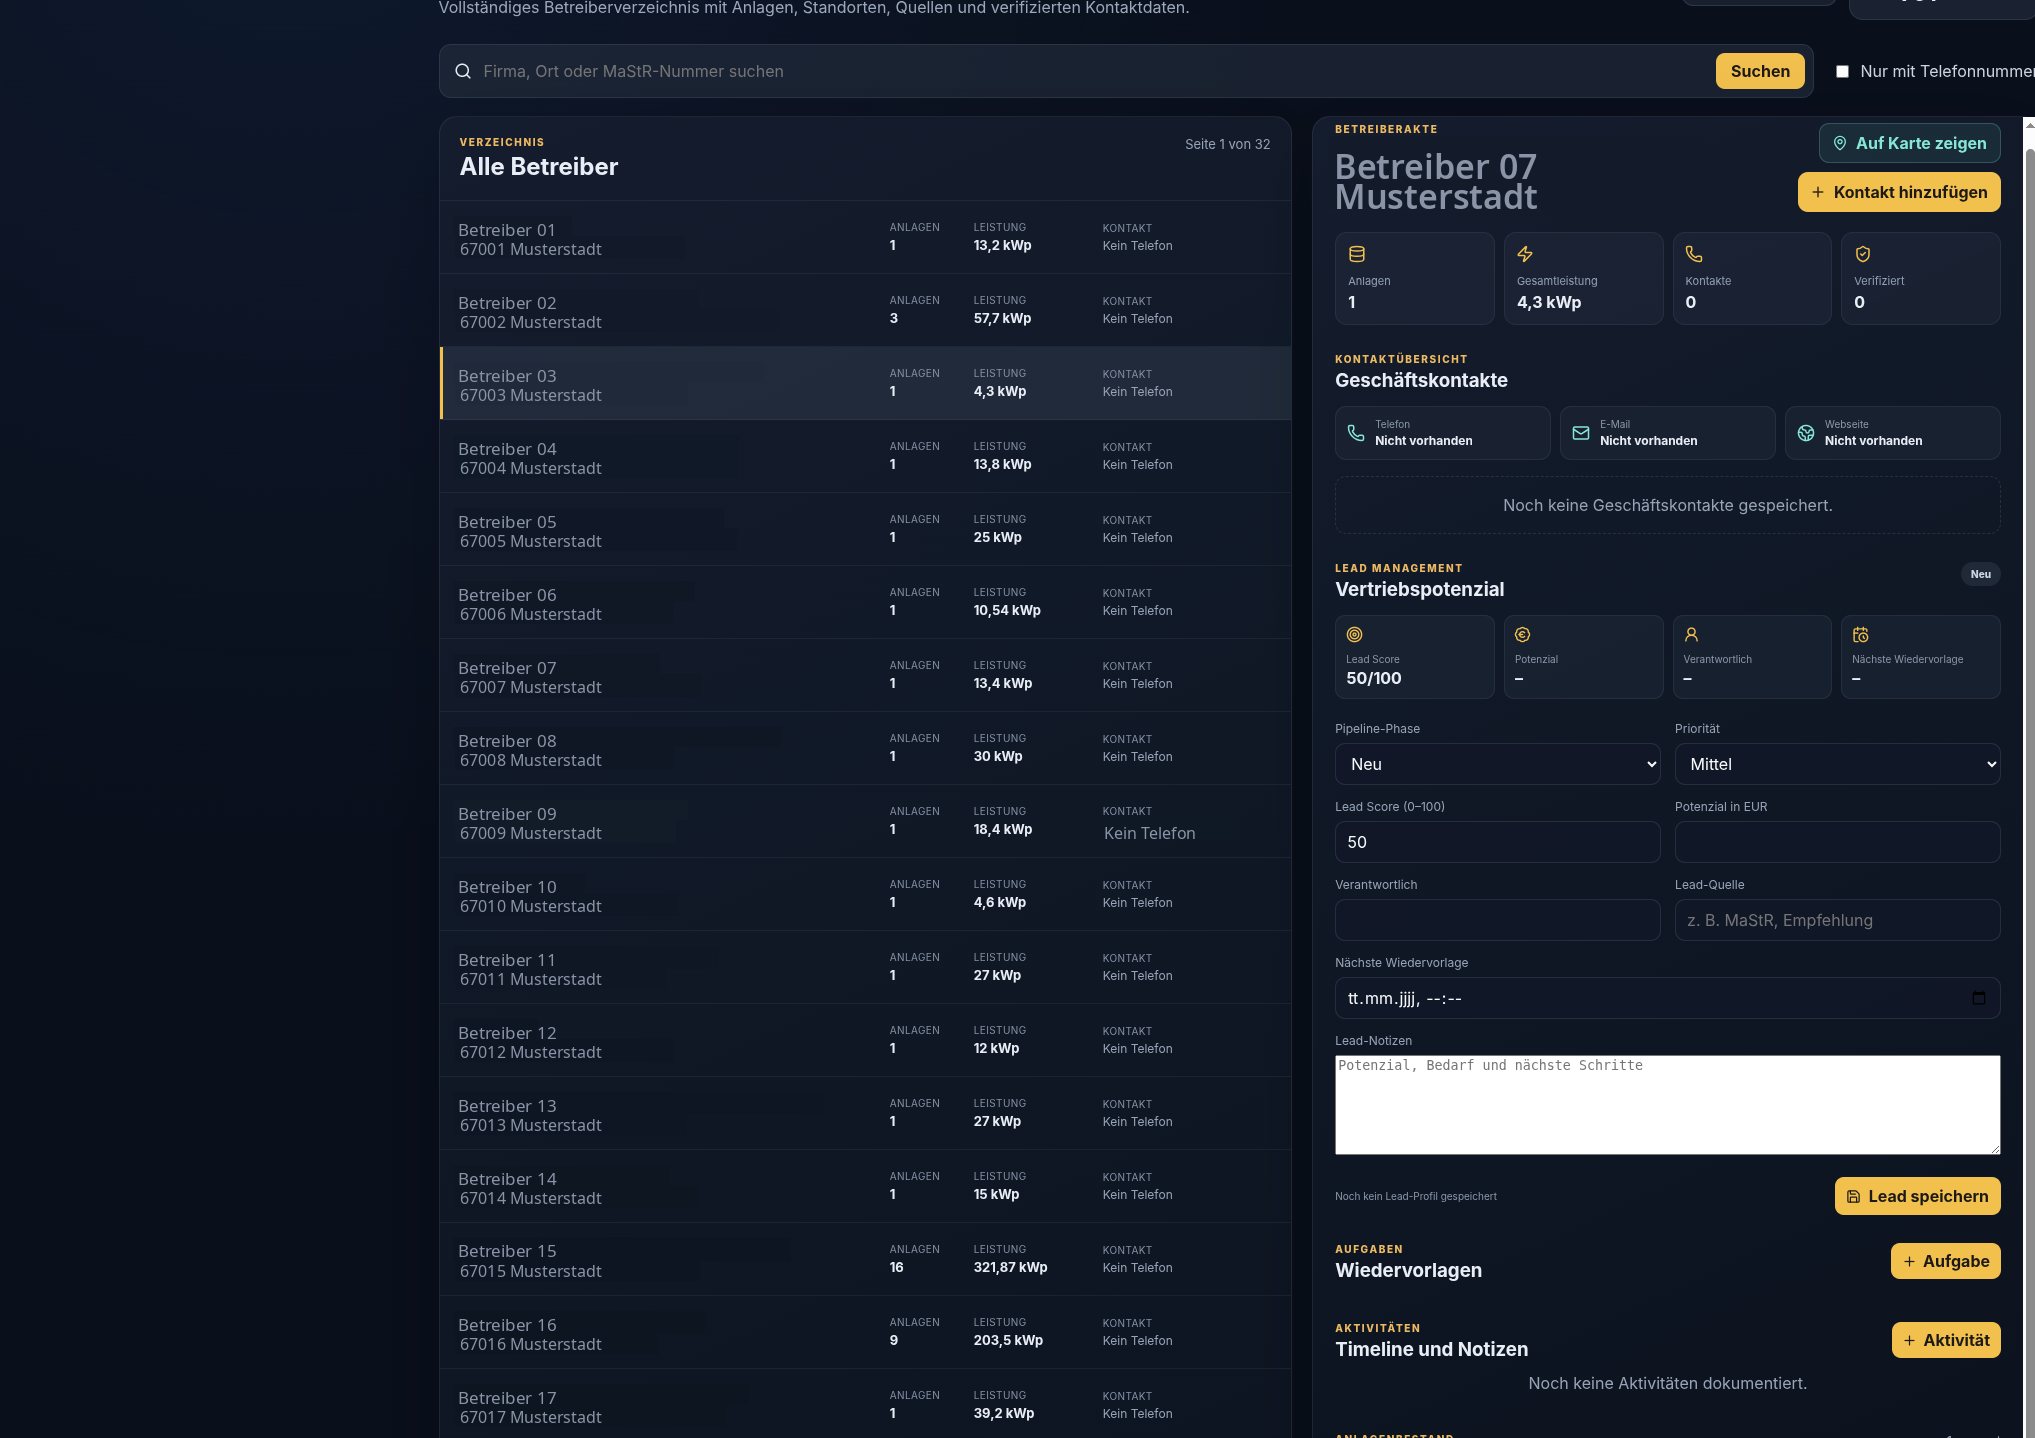Open the date picker calendar icon
The width and height of the screenshot is (2035, 1438).
[1978, 998]
